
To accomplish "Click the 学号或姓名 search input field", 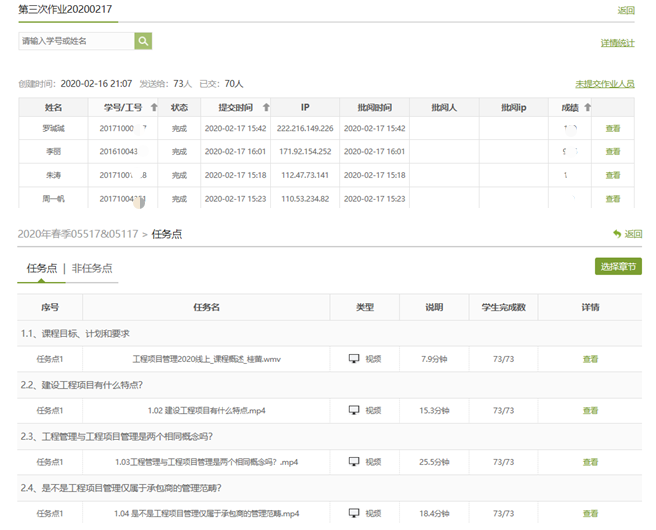I will coord(76,41).
